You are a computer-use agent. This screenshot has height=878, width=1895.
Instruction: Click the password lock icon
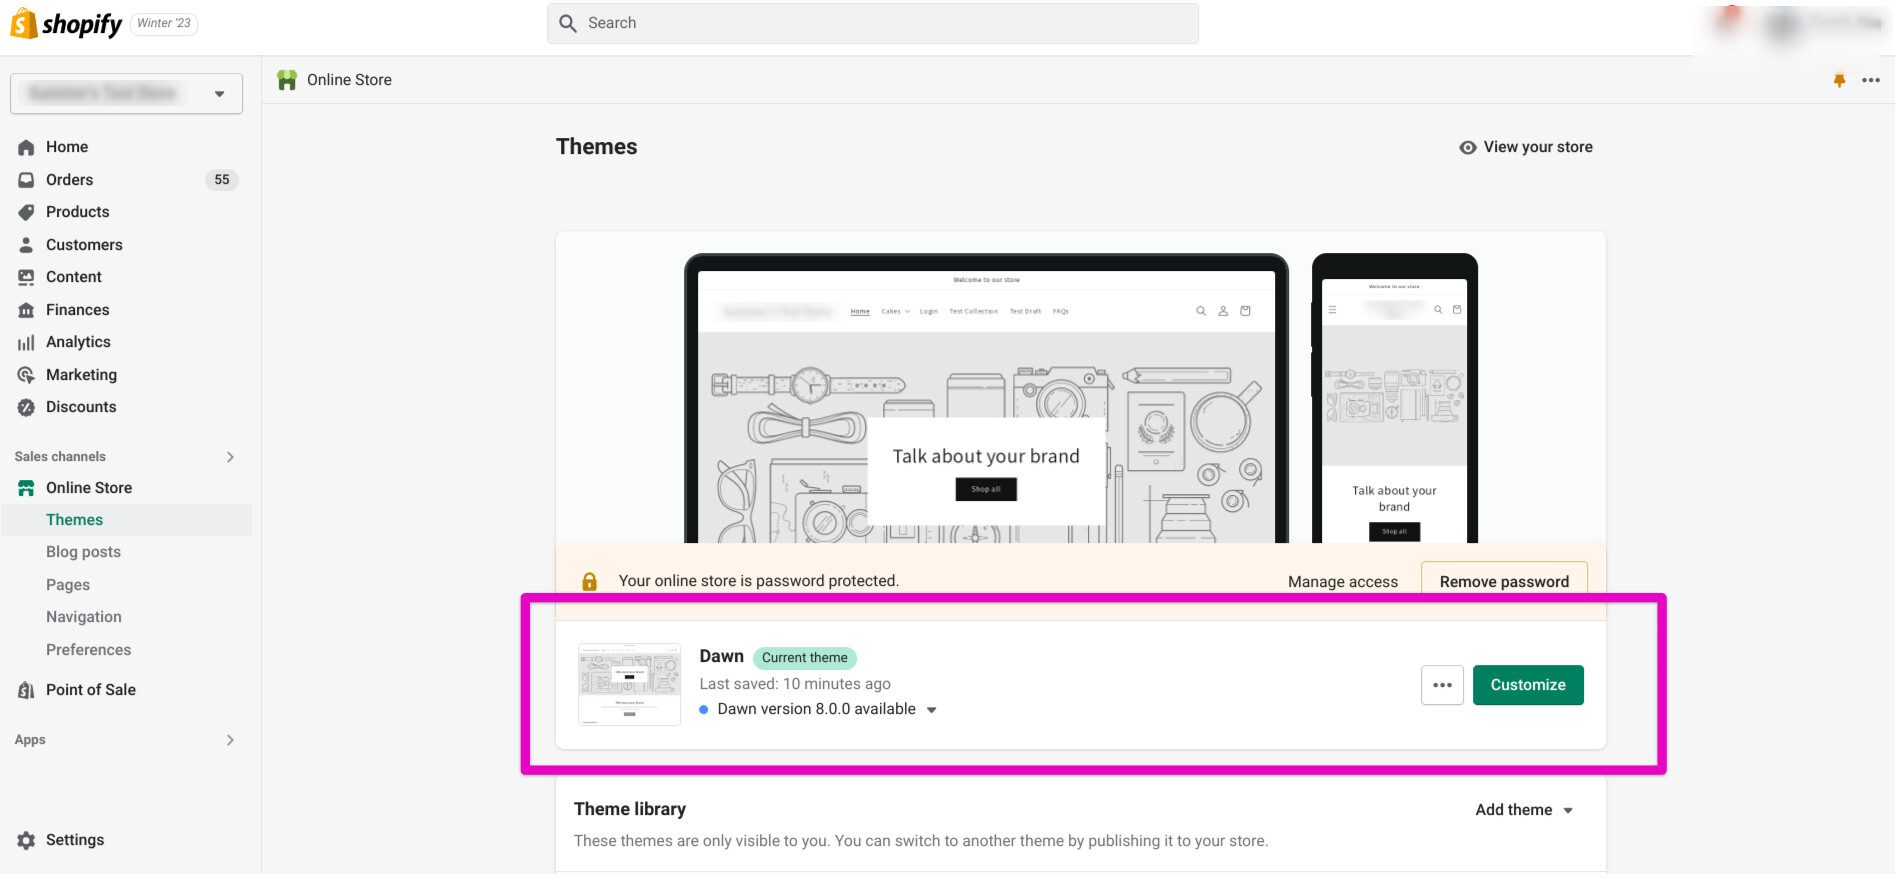click(590, 581)
